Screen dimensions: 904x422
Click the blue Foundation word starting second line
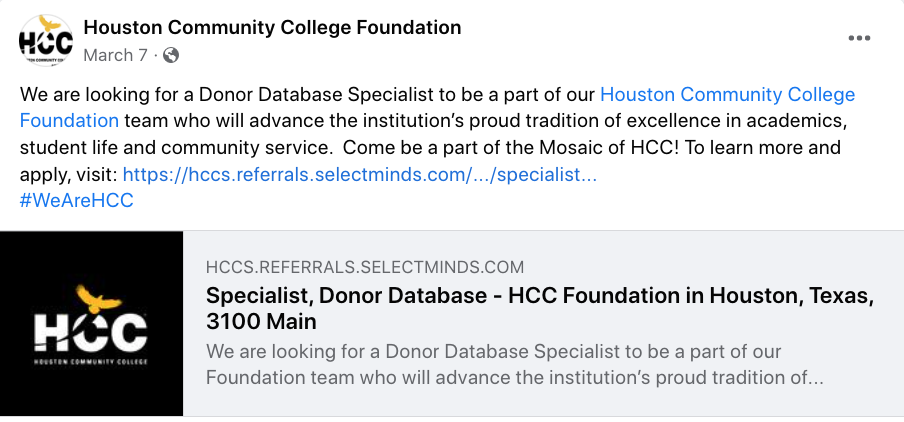69,121
